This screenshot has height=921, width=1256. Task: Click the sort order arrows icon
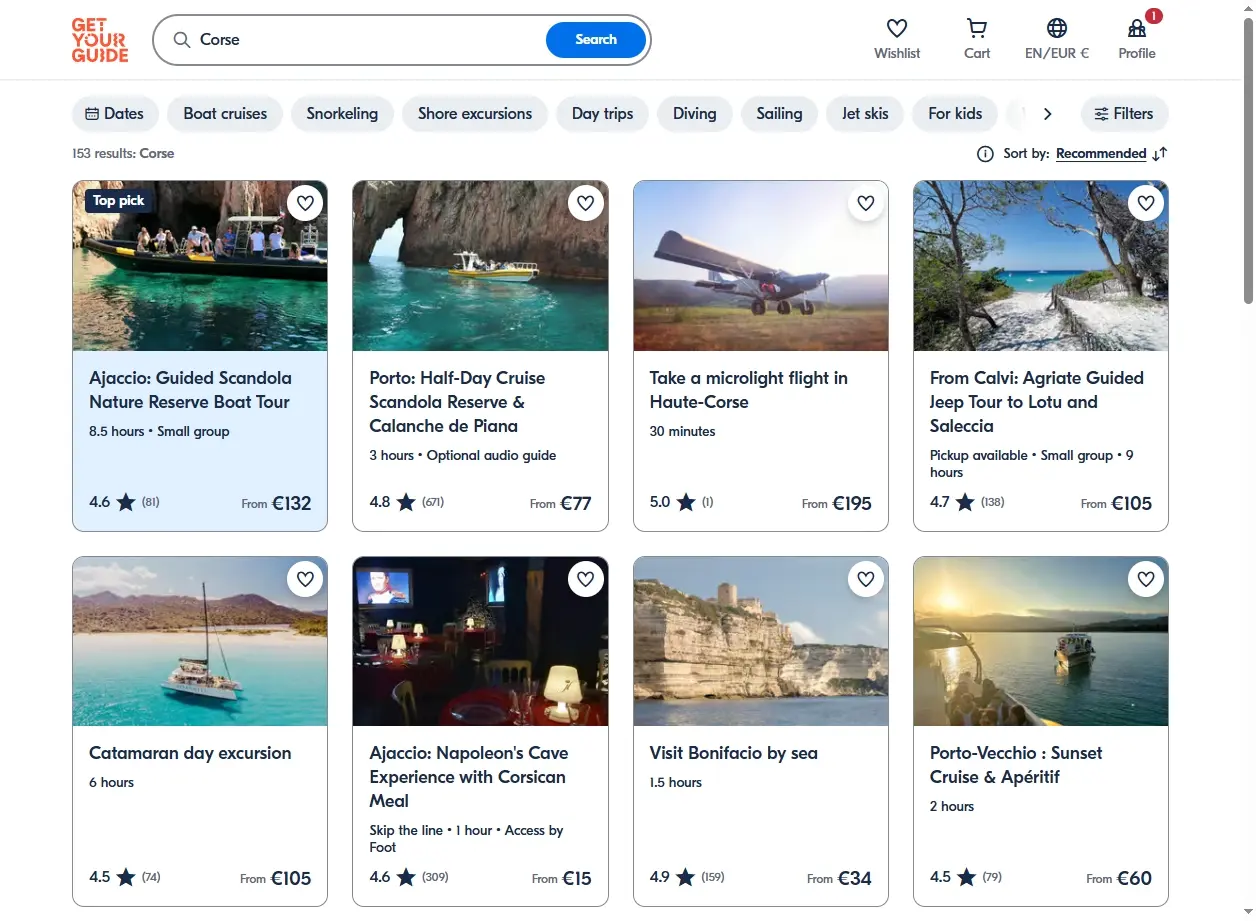(x=1160, y=154)
